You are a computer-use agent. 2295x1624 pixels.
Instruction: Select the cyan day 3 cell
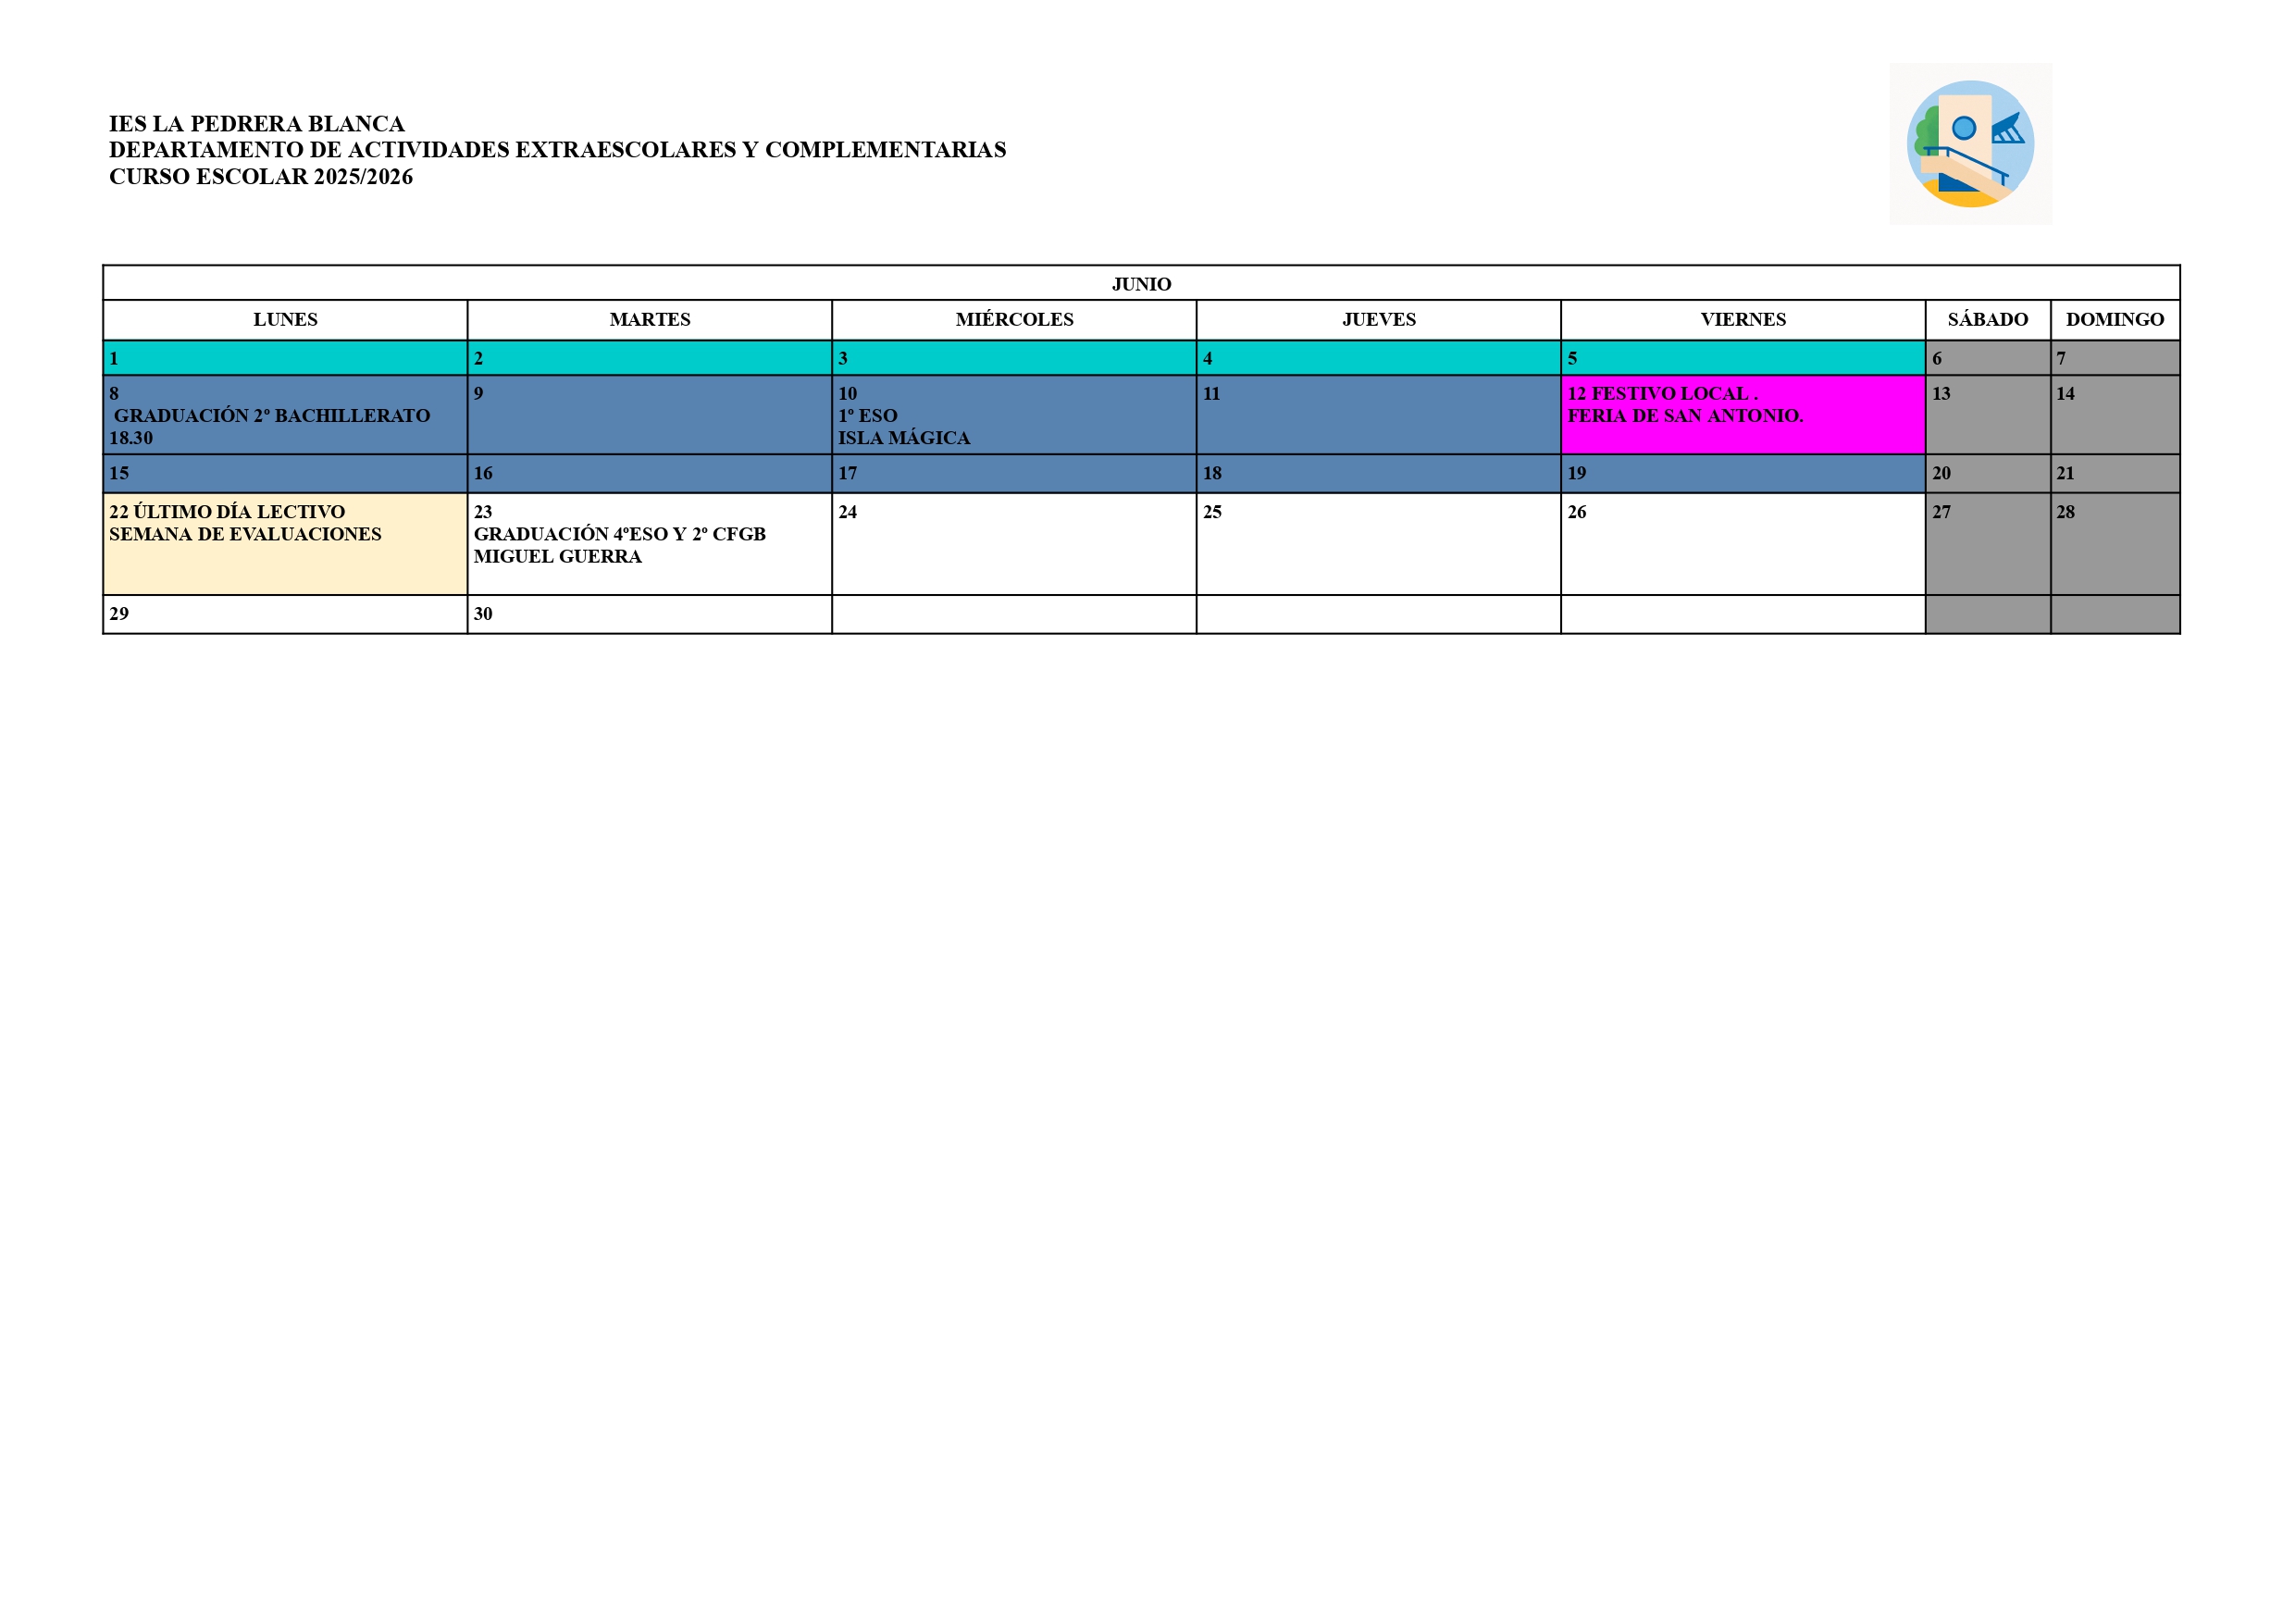click(x=1013, y=358)
